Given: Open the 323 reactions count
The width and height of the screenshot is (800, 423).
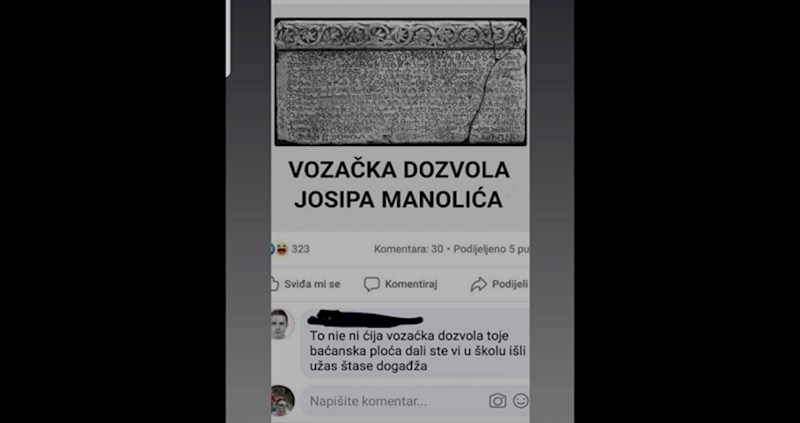Looking at the screenshot, I should 301,249.
